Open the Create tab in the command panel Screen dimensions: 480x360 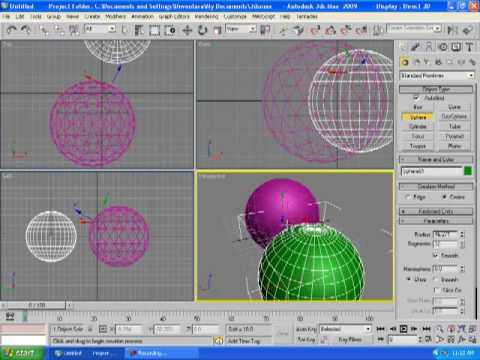(x=404, y=47)
